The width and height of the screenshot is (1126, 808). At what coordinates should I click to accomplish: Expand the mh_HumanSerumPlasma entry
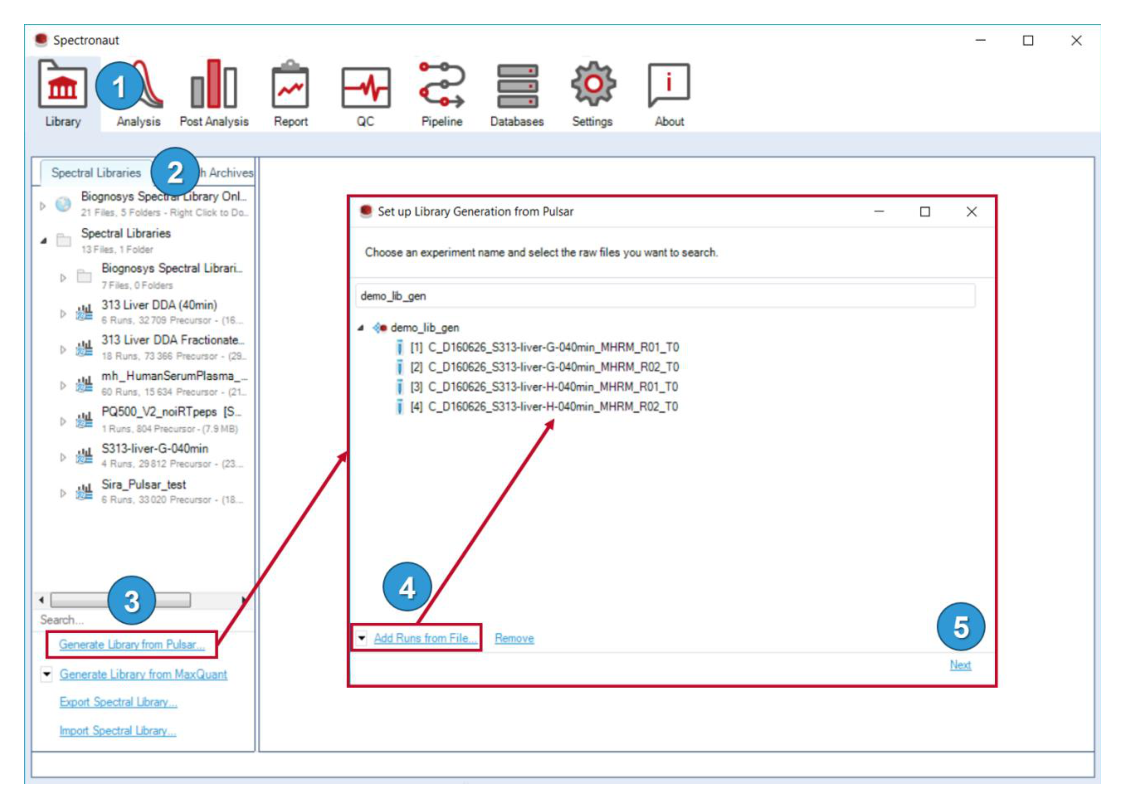coord(63,386)
